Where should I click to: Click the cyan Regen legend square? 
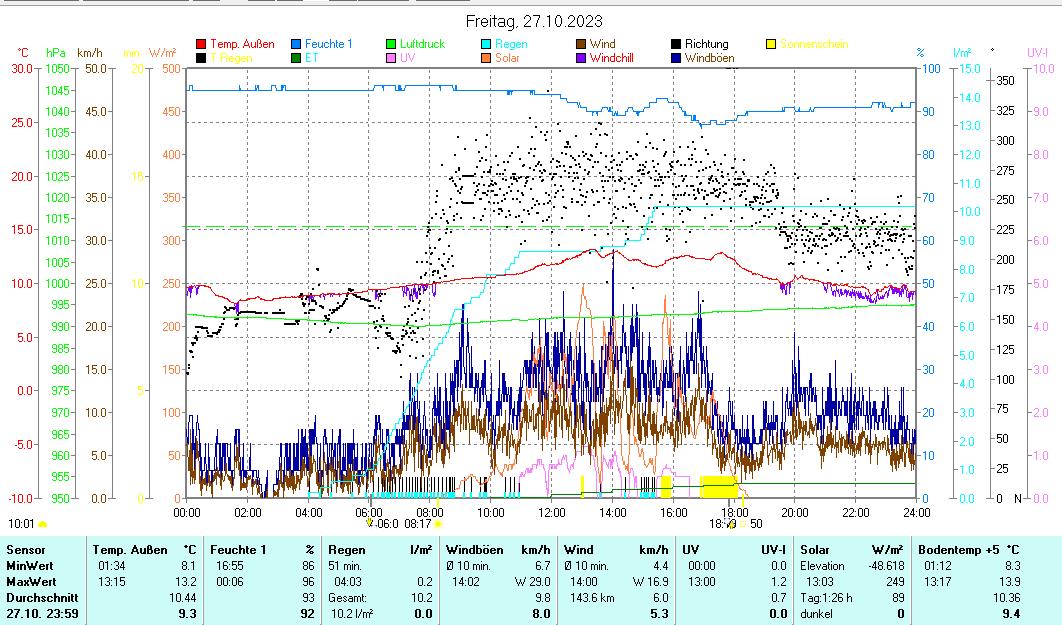(486, 44)
